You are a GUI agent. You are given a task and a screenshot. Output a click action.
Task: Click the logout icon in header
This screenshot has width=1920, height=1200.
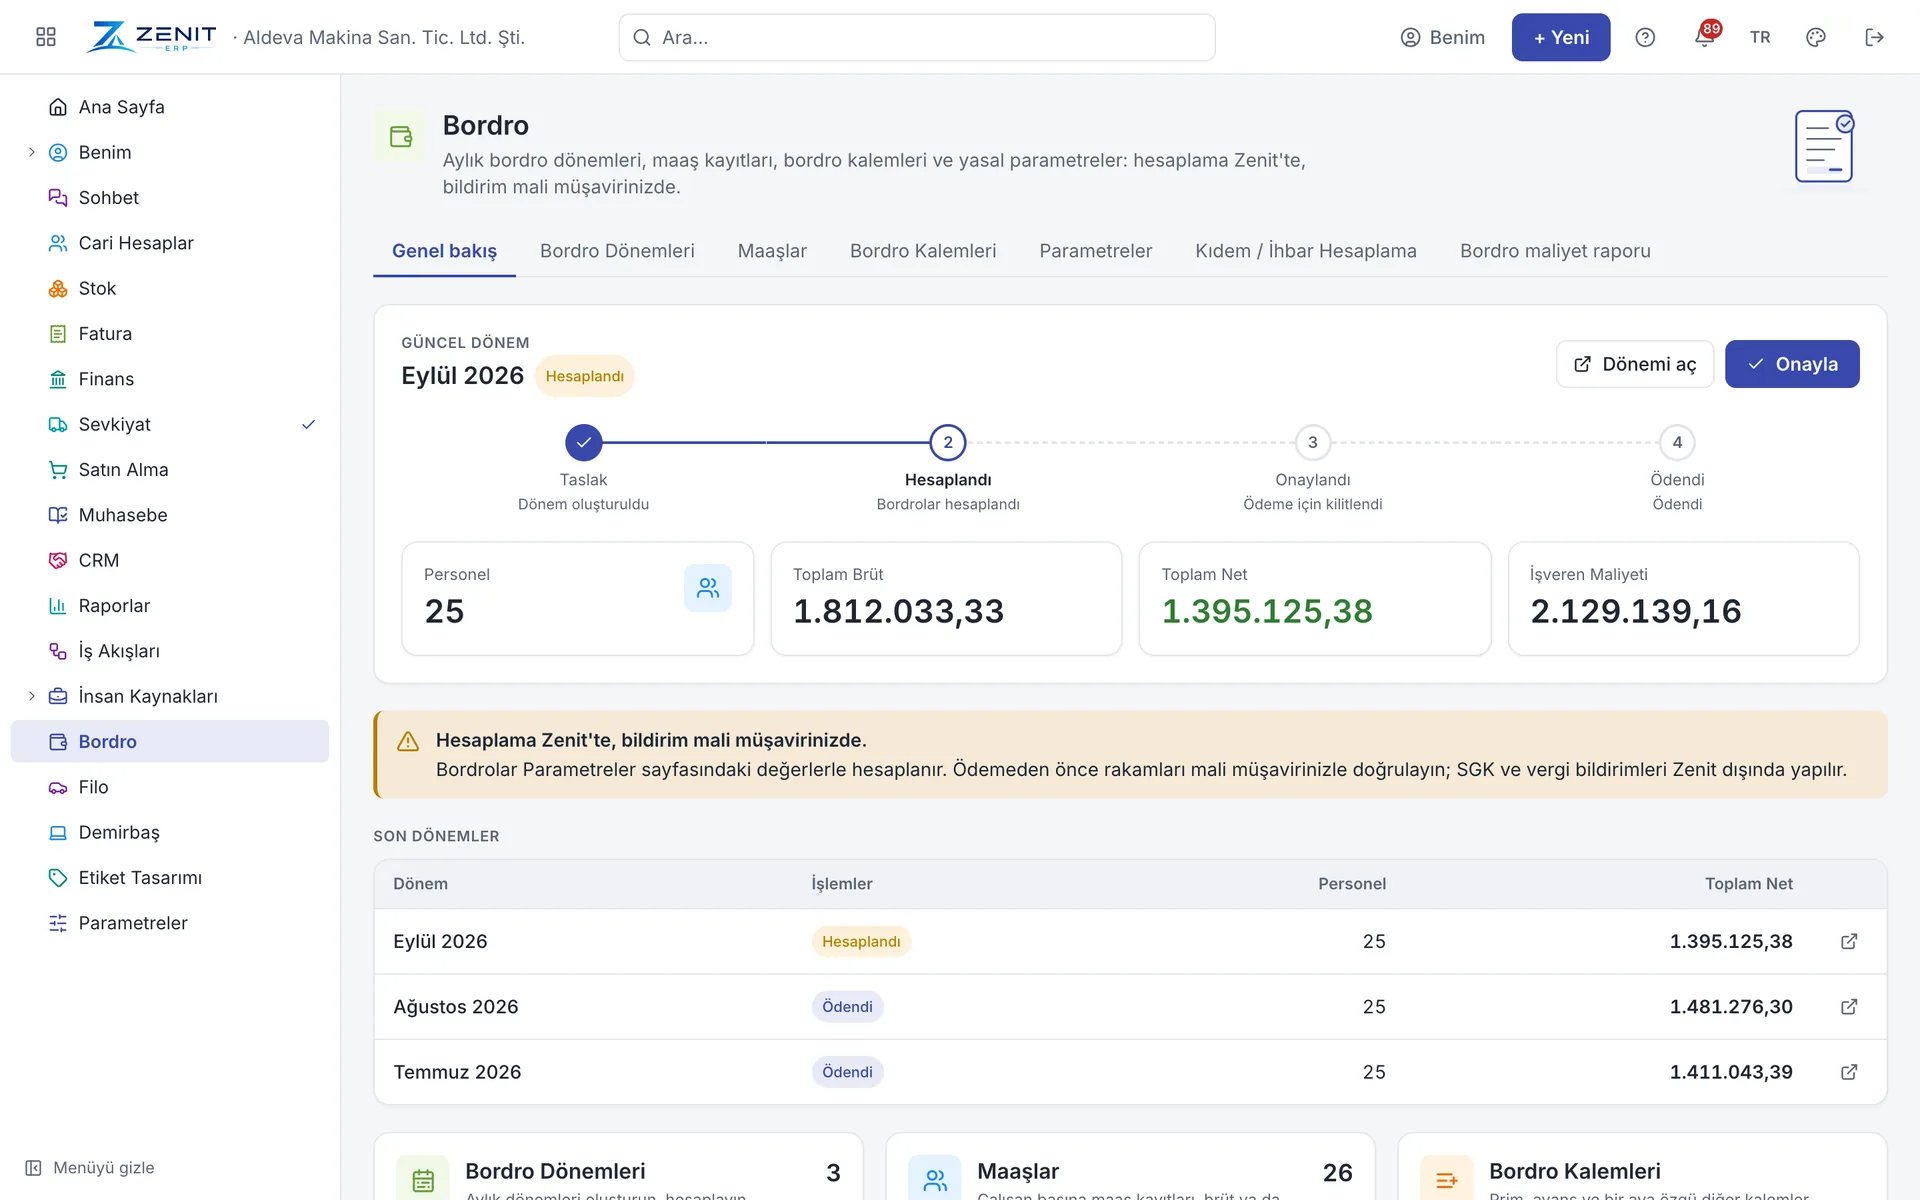point(1874,37)
